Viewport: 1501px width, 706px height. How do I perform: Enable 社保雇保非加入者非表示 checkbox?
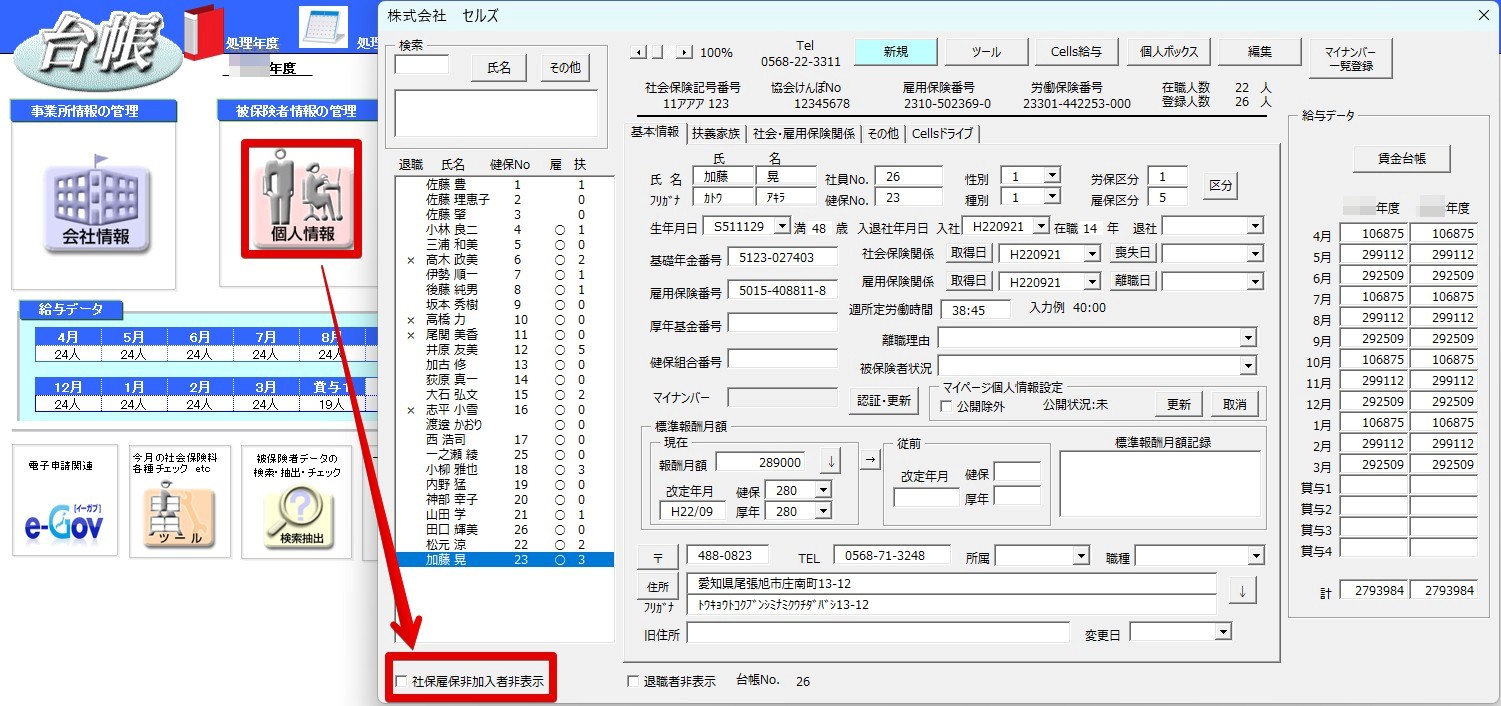click(x=401, y=682)
